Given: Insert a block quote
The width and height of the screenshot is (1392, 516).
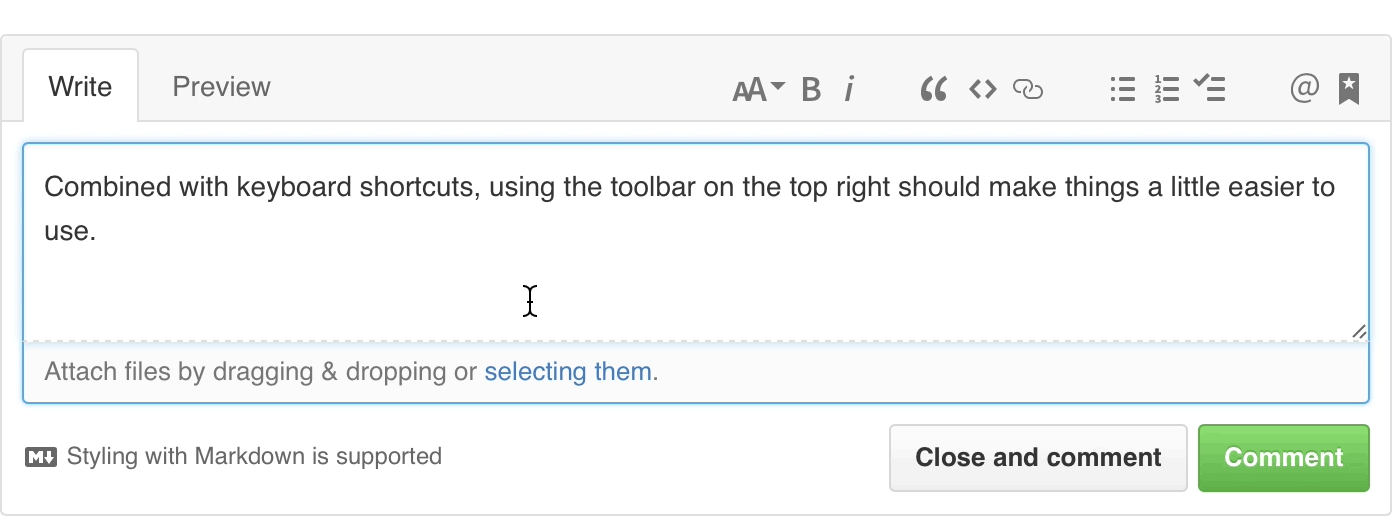Looking at the screenshot, I should (933, 90).
